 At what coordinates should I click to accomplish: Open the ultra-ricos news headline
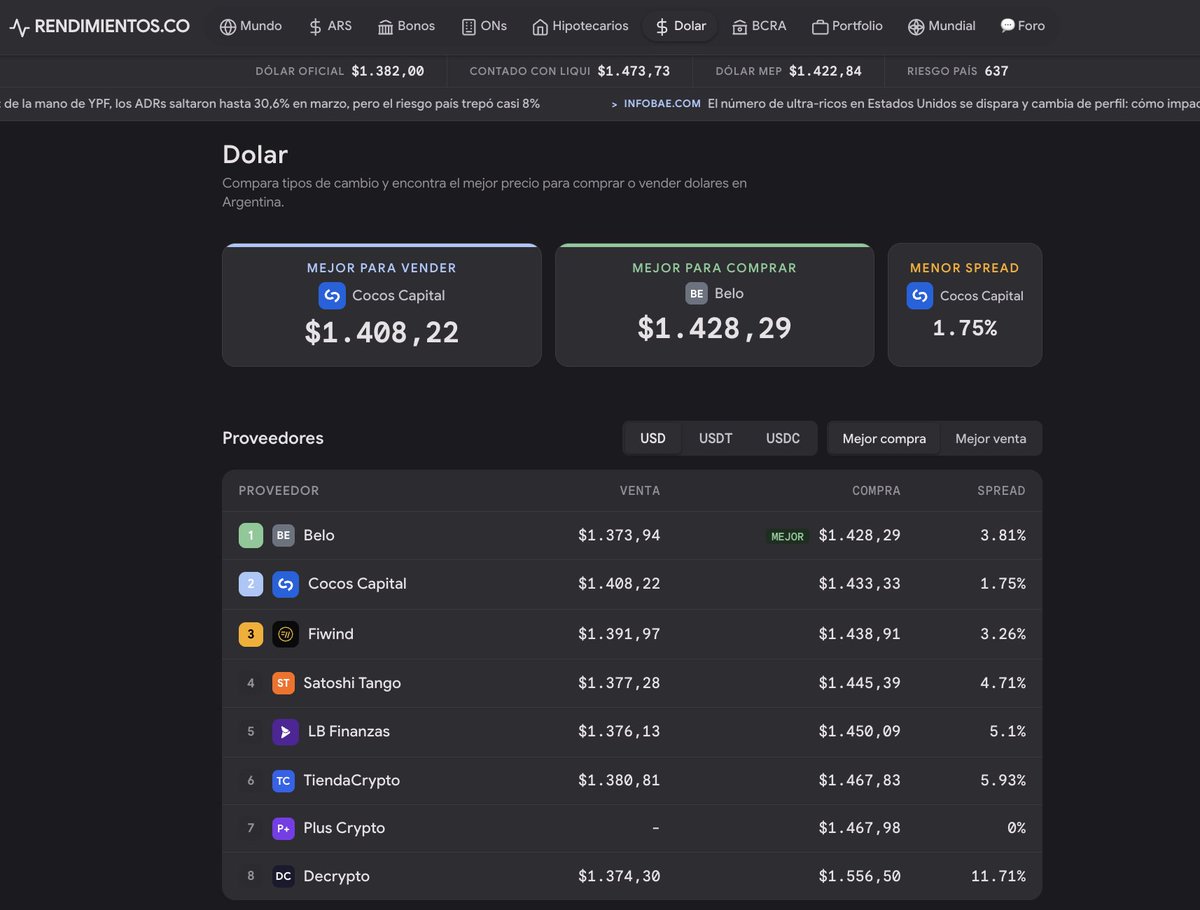[953, 104]
